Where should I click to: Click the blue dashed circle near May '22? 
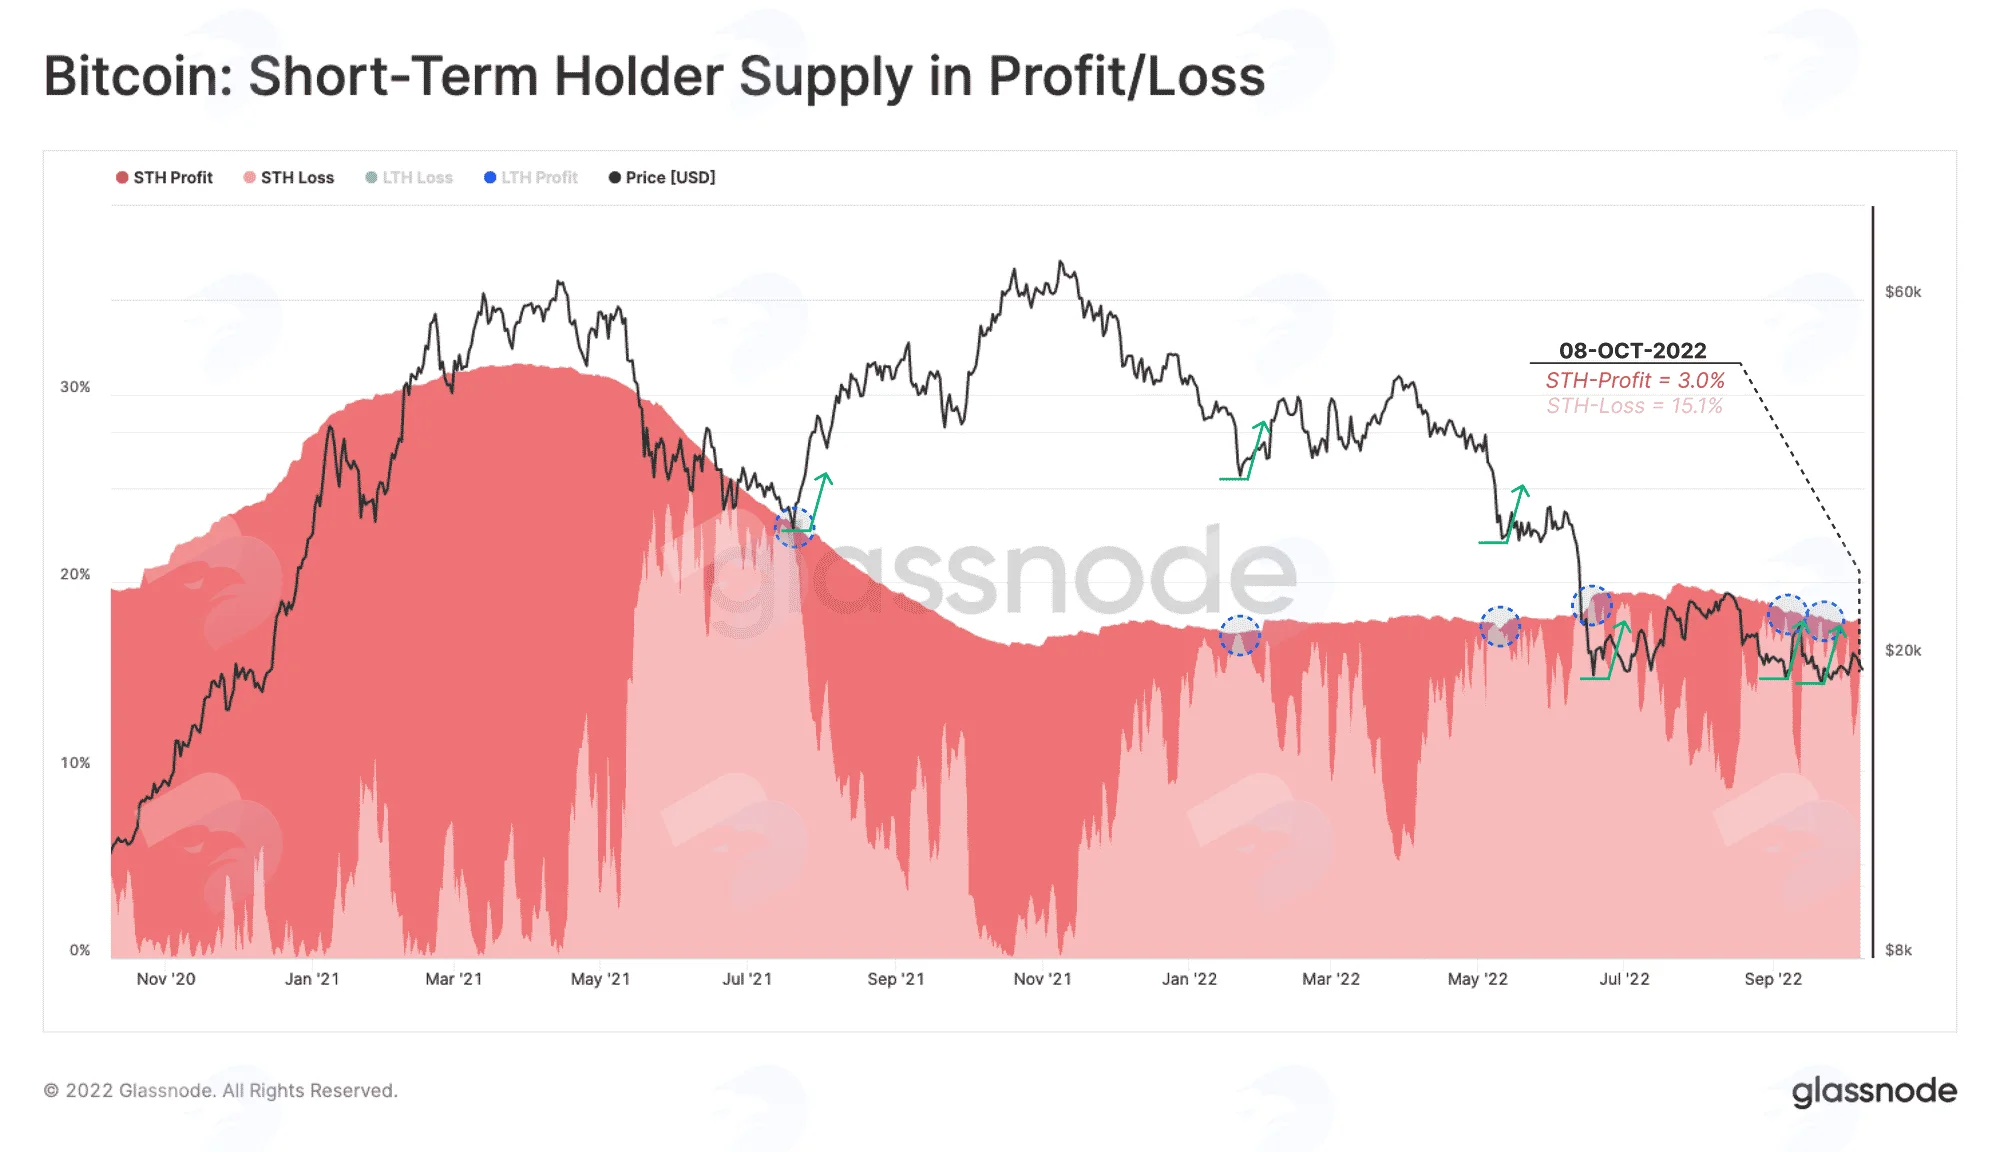1500,626
